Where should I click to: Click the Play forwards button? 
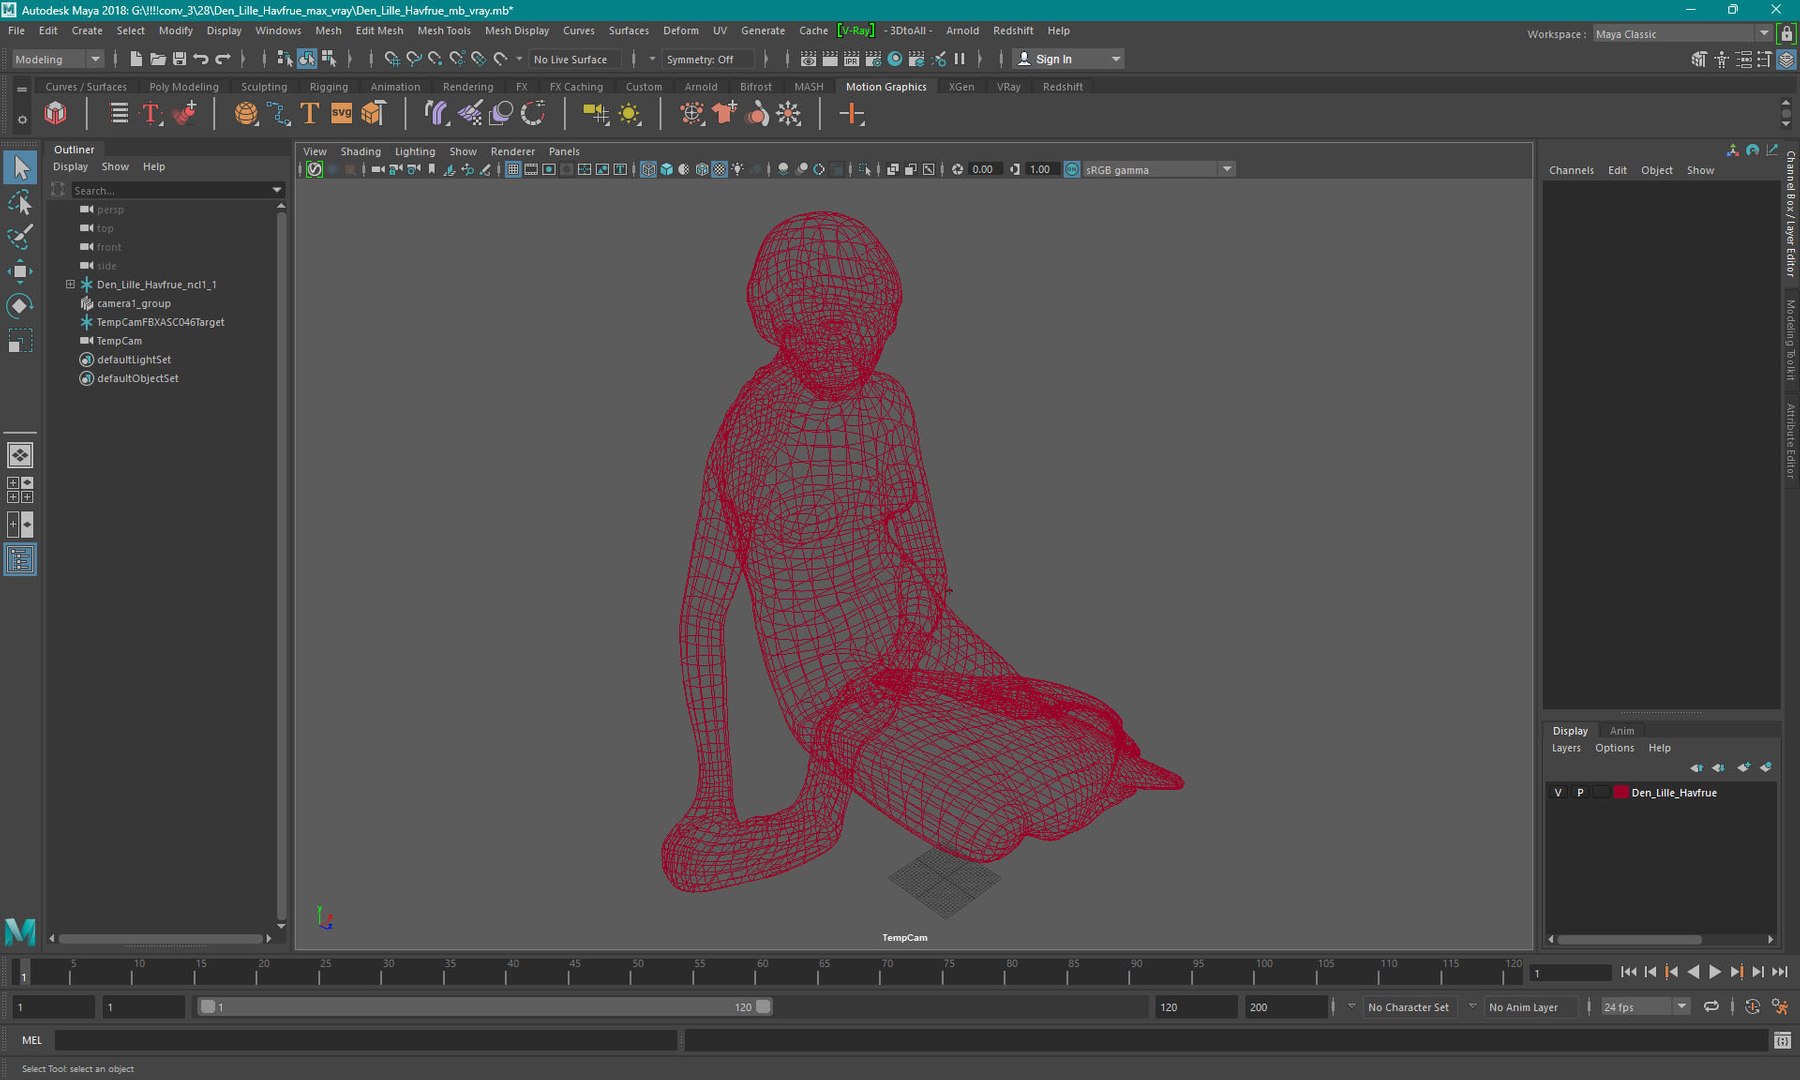(1715, 972)
